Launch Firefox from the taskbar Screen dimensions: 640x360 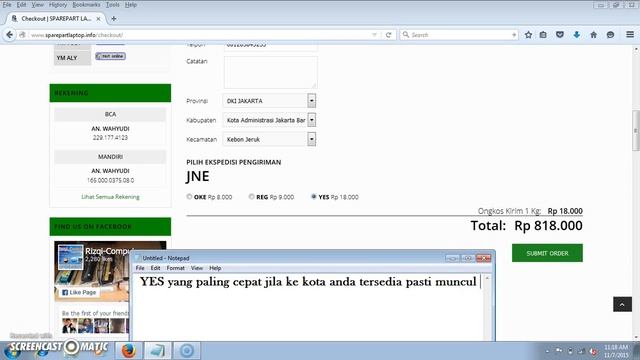point(128,351)
